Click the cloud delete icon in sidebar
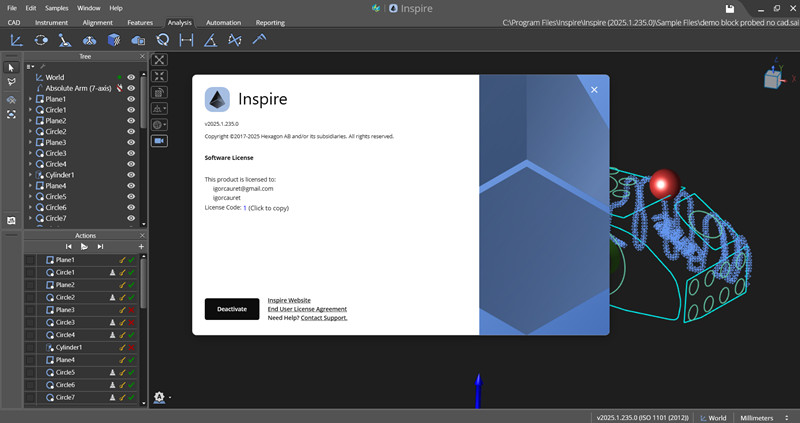 pos(11,100)
